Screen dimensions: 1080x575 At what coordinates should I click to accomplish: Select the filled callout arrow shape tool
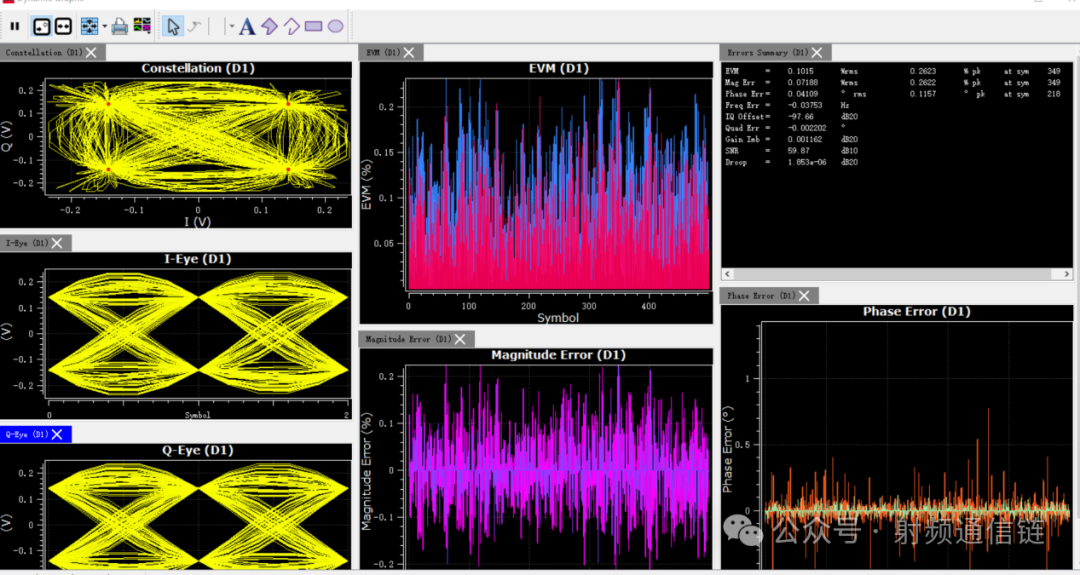click(269, 26)
